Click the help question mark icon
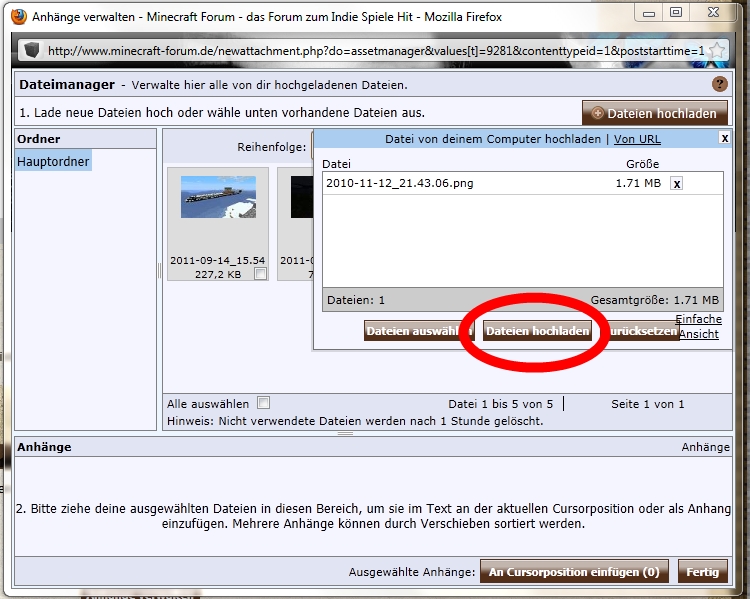The height and width of the screenshot is (599, 750). tap(719, 85)
